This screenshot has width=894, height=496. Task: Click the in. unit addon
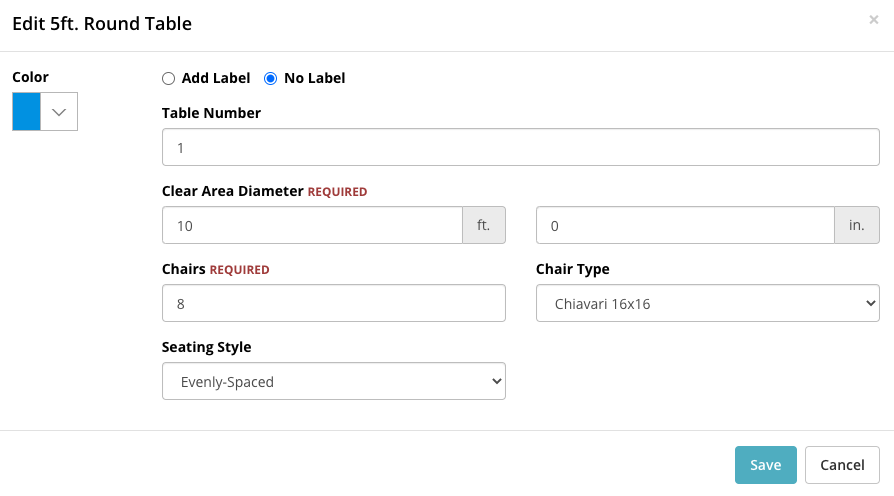(857, 225)
